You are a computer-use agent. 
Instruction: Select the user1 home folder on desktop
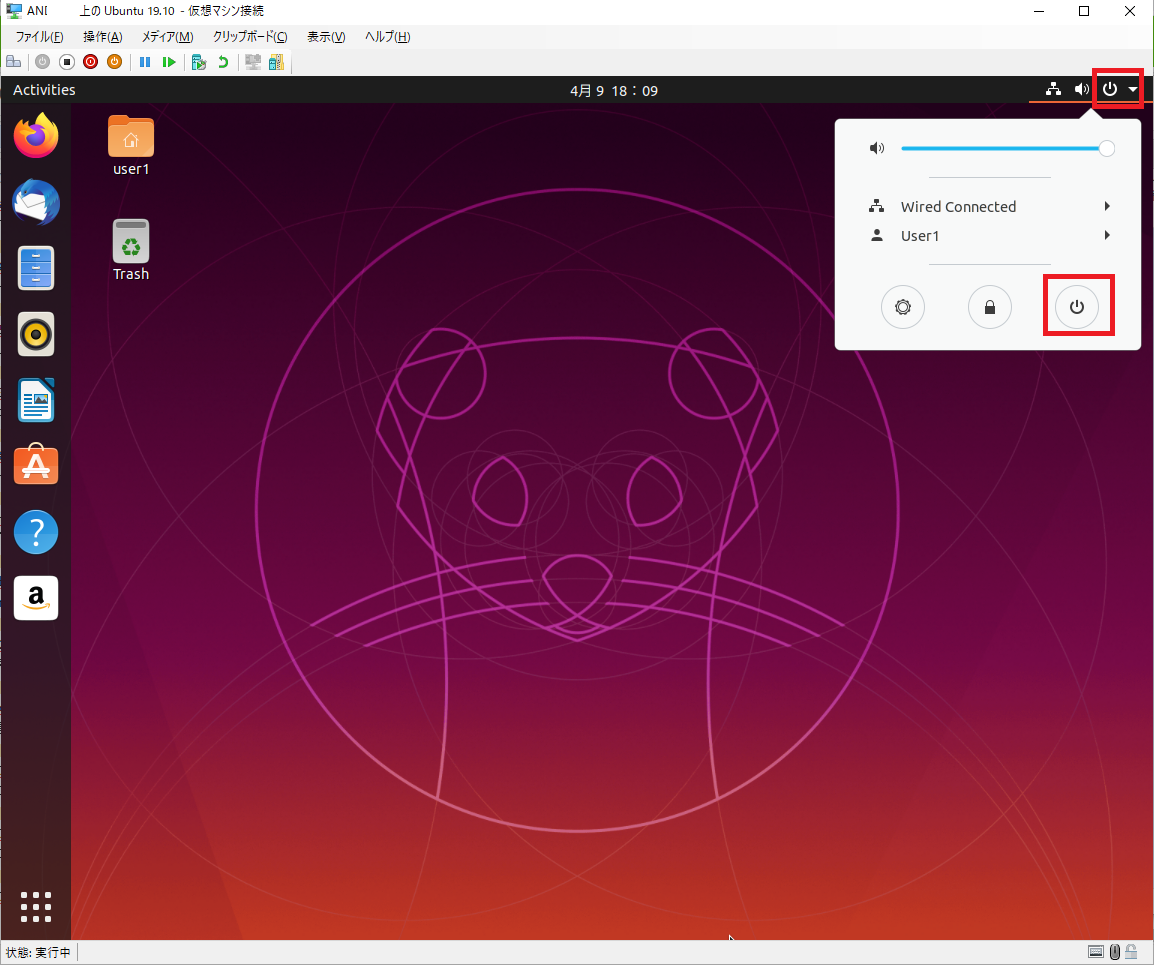coord(131,146)
